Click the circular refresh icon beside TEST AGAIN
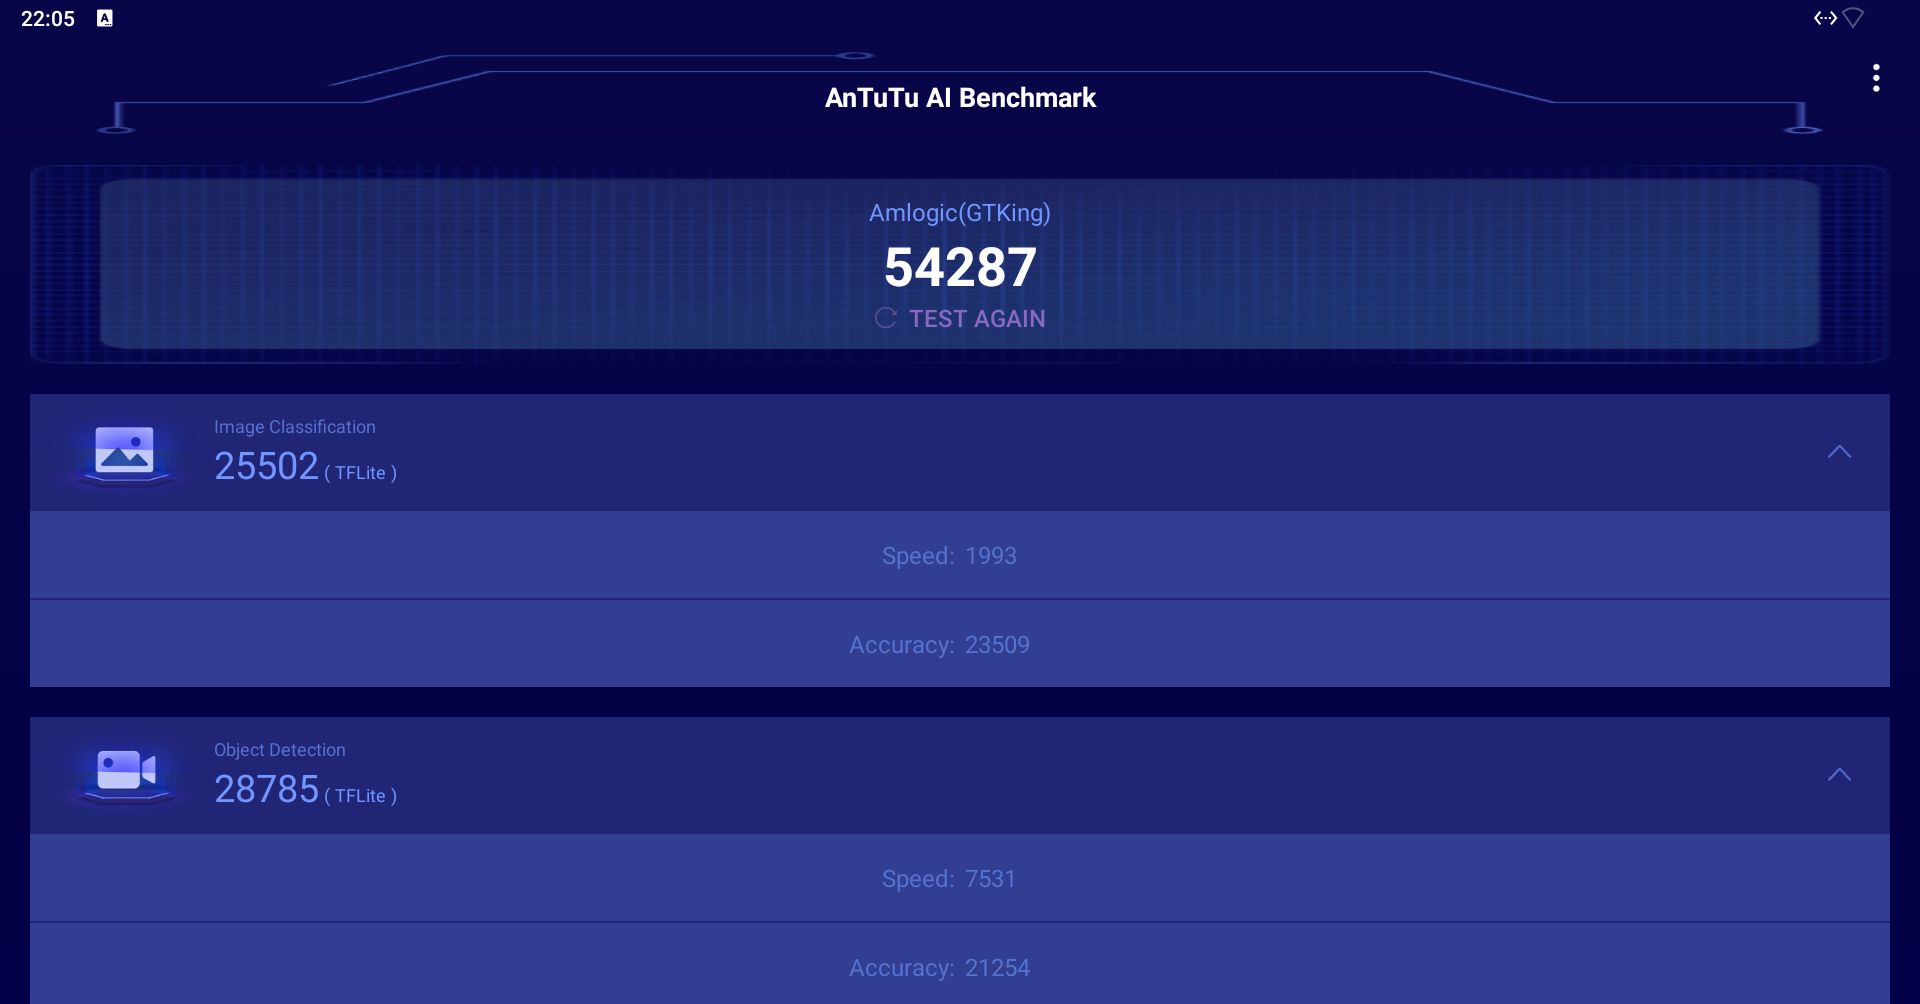 (885, 318)
